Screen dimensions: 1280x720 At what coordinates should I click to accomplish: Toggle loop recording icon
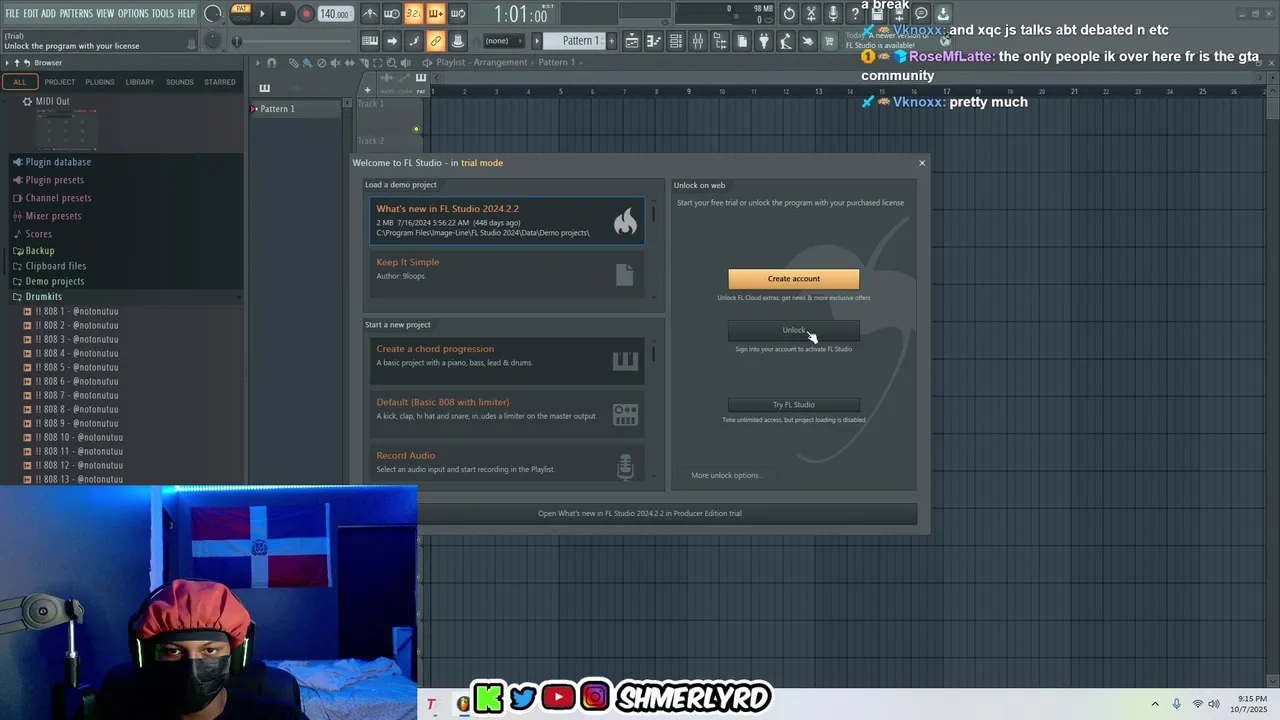pyautogui.click(x=458, y=13)
